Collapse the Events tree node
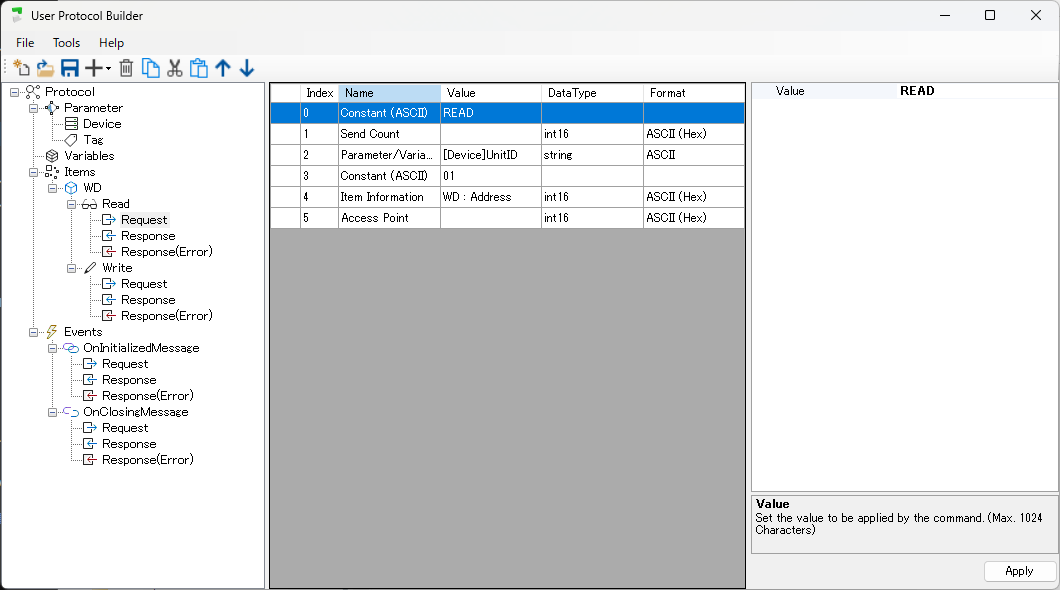The width and height of the screenshot is (1060, 590). point(34,332)
